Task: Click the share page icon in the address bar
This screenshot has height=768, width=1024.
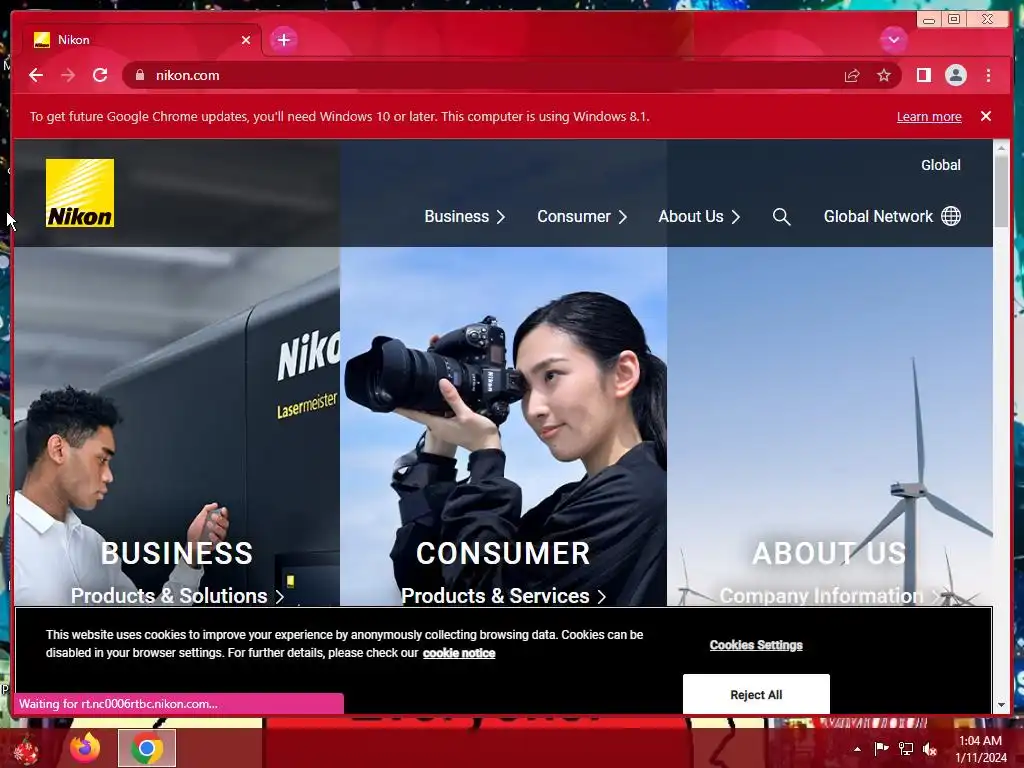Action: 852,76
